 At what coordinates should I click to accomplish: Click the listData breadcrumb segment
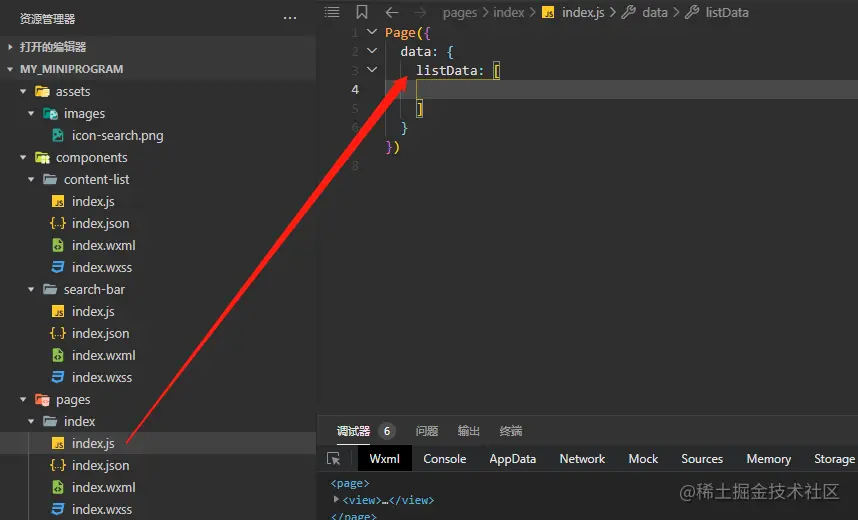(x=727, y=13)
